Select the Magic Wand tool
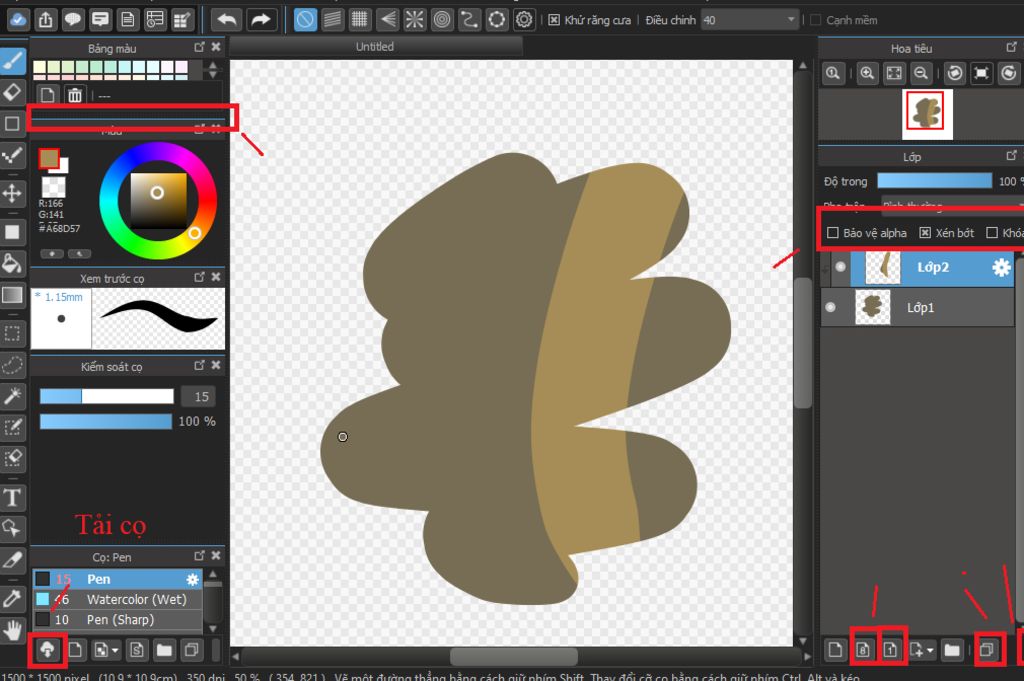The image size is (1024, 681). point(12,396)
